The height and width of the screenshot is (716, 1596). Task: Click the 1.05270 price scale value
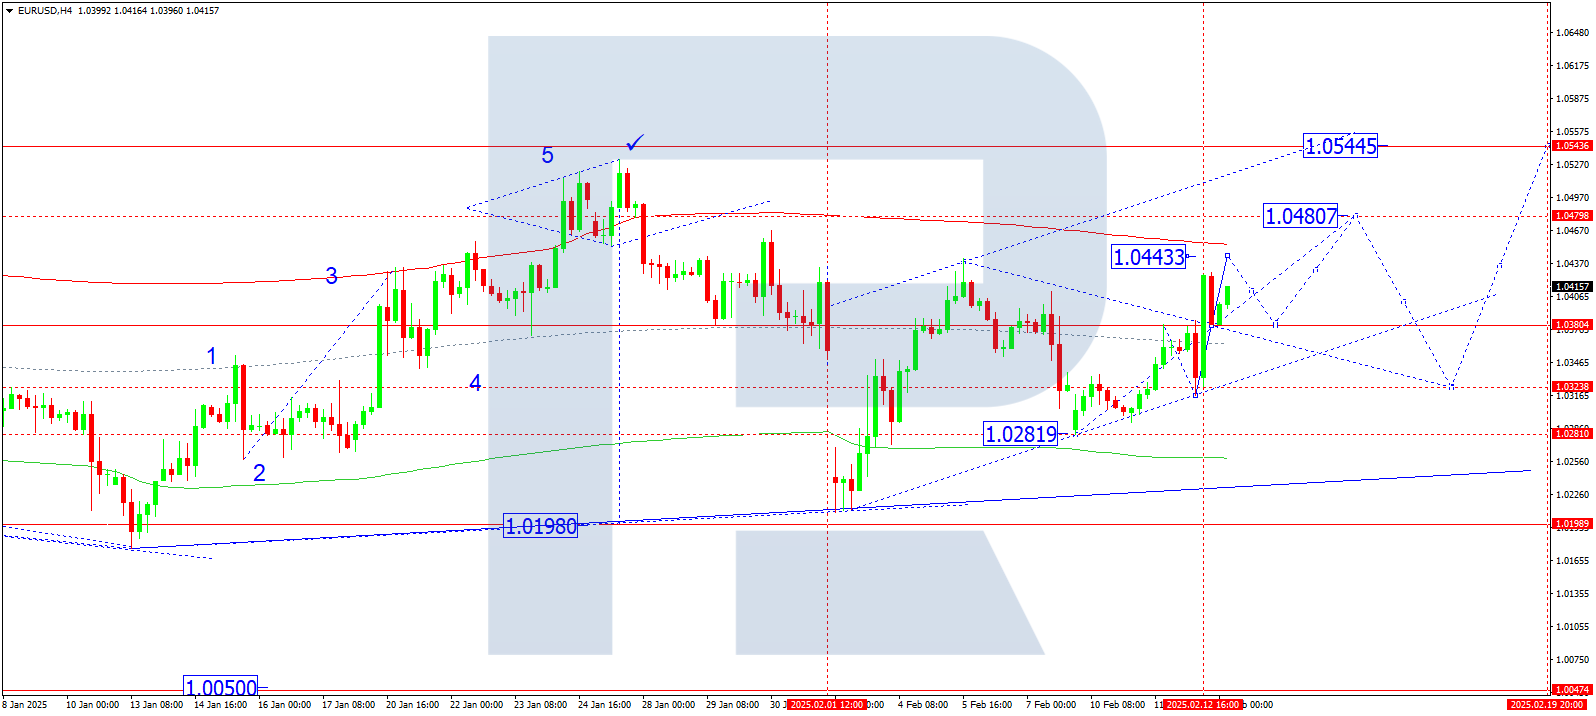tap(1573, 164)
